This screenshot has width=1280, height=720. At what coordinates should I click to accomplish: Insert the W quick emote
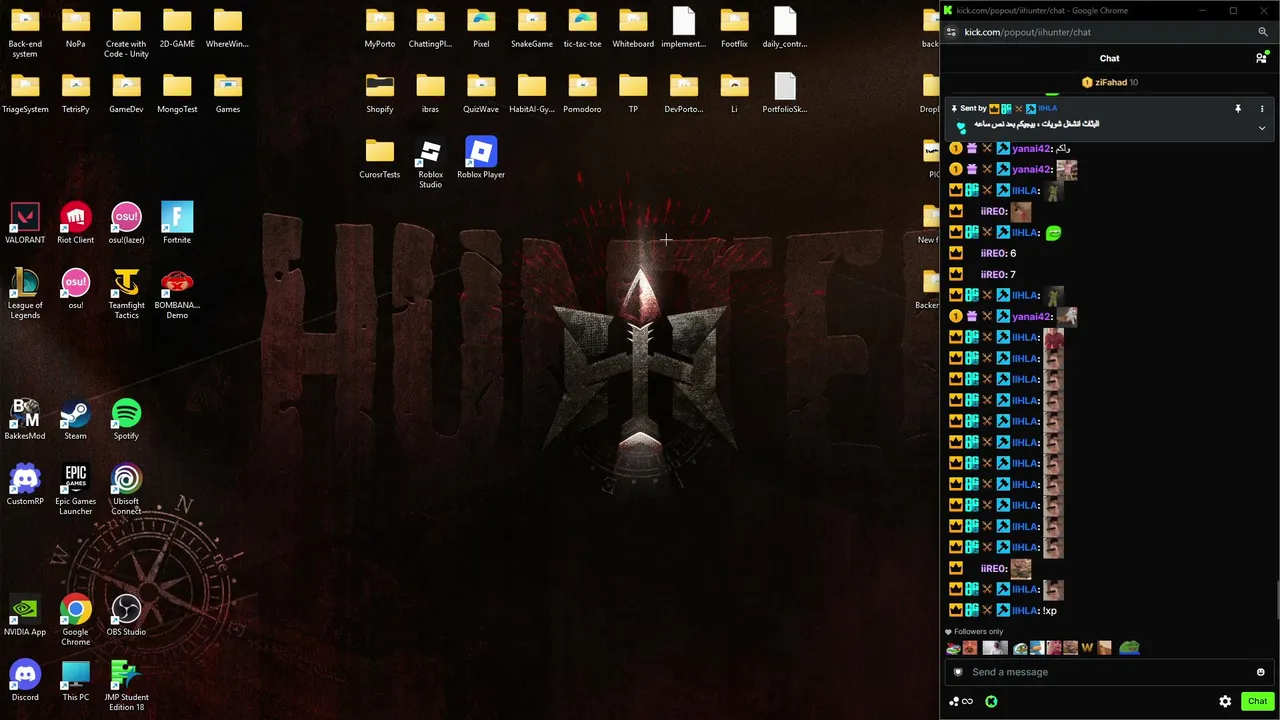1087,648
